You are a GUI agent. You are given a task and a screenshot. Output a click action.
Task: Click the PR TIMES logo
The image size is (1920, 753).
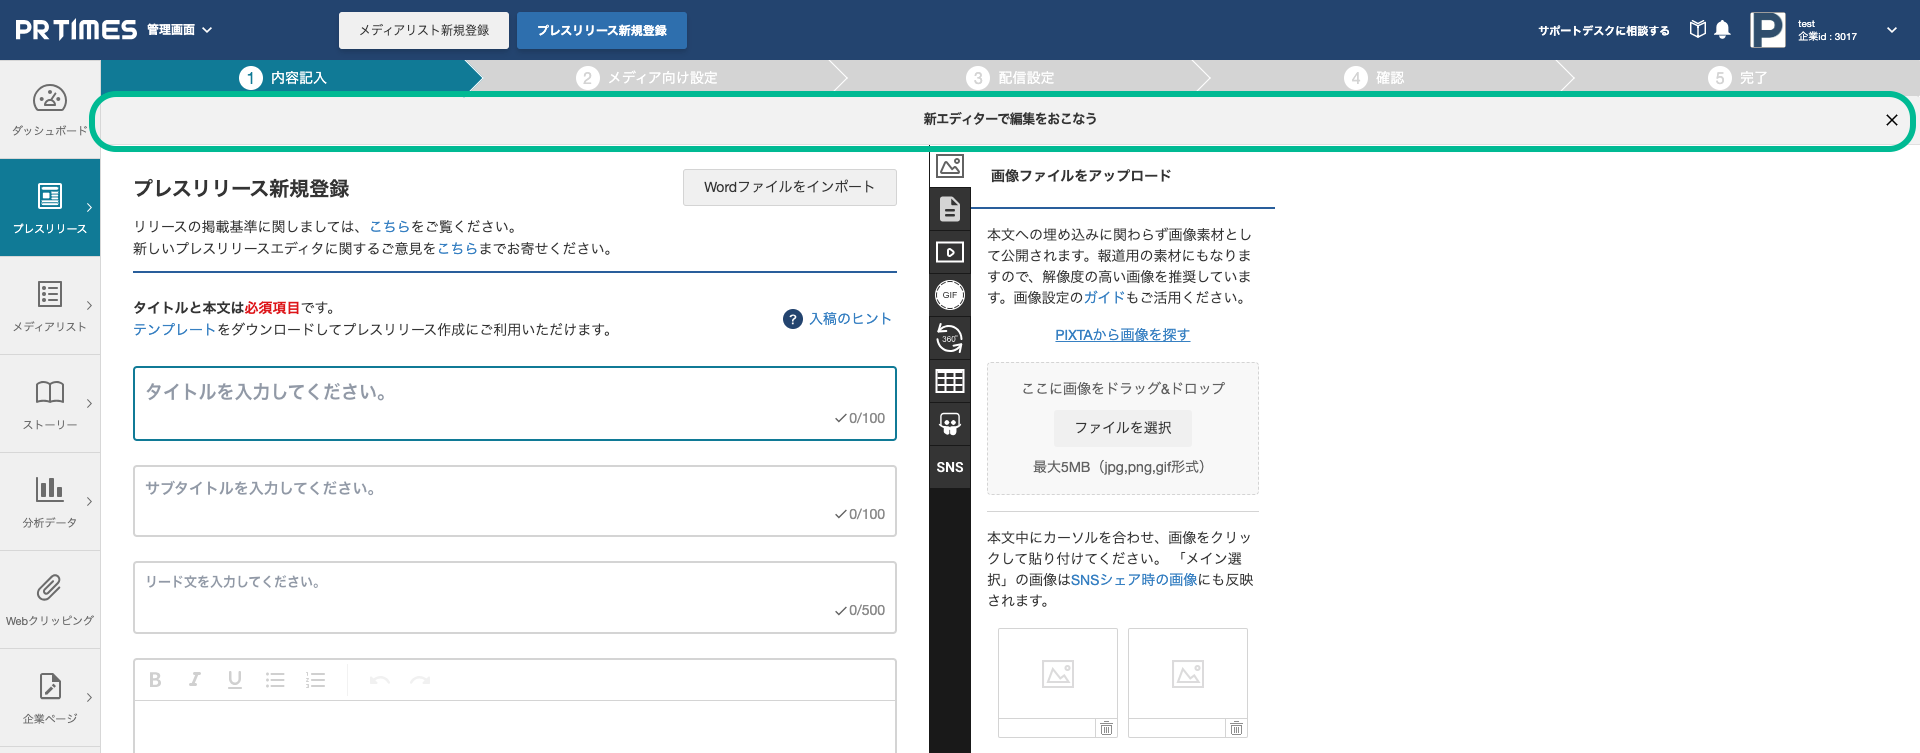76,30
